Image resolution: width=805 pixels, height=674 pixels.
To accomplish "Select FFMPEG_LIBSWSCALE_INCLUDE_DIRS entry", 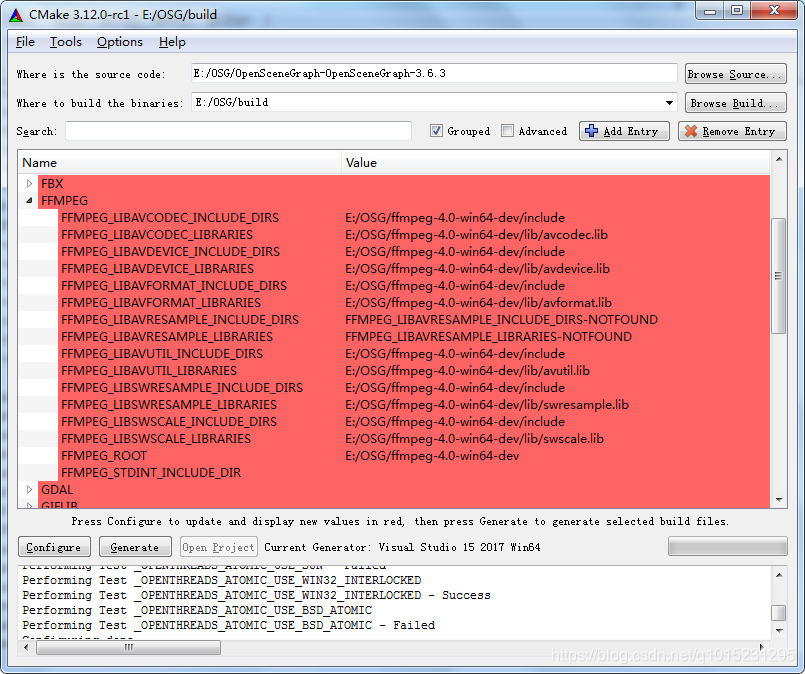I will point(169,421).
